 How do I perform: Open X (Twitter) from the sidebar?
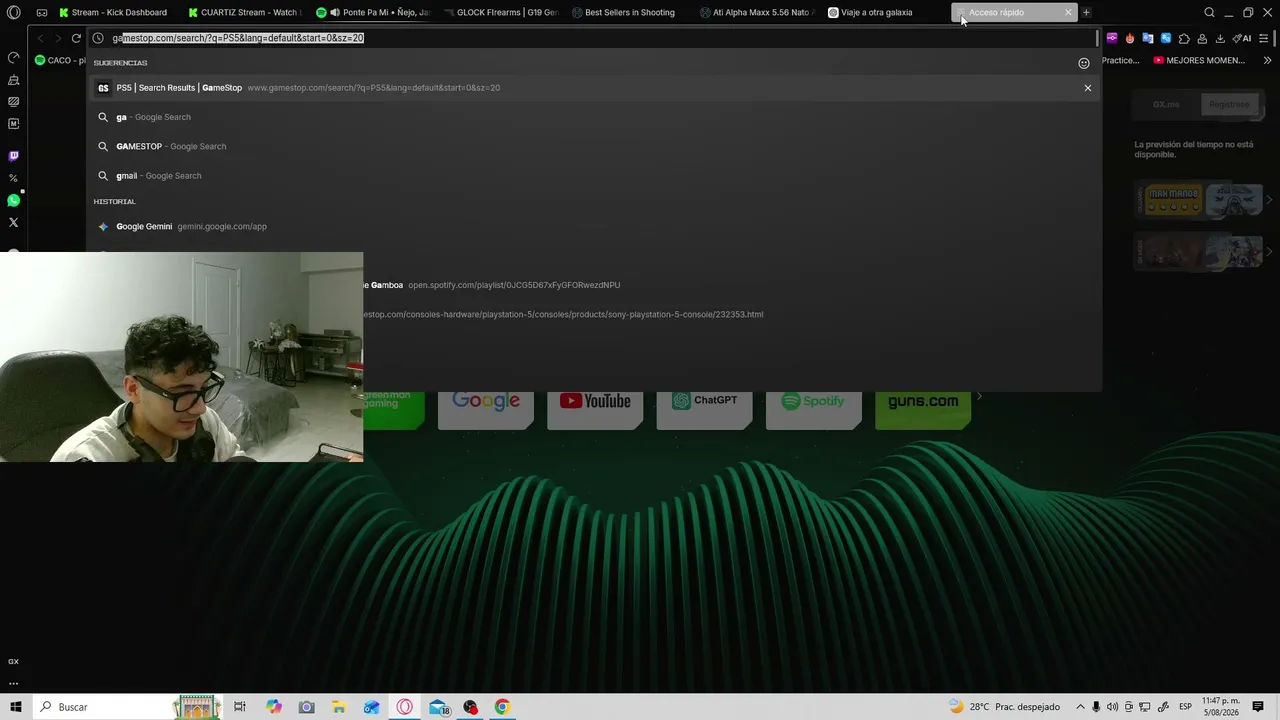pyautogui.click(x=14, y=222)
